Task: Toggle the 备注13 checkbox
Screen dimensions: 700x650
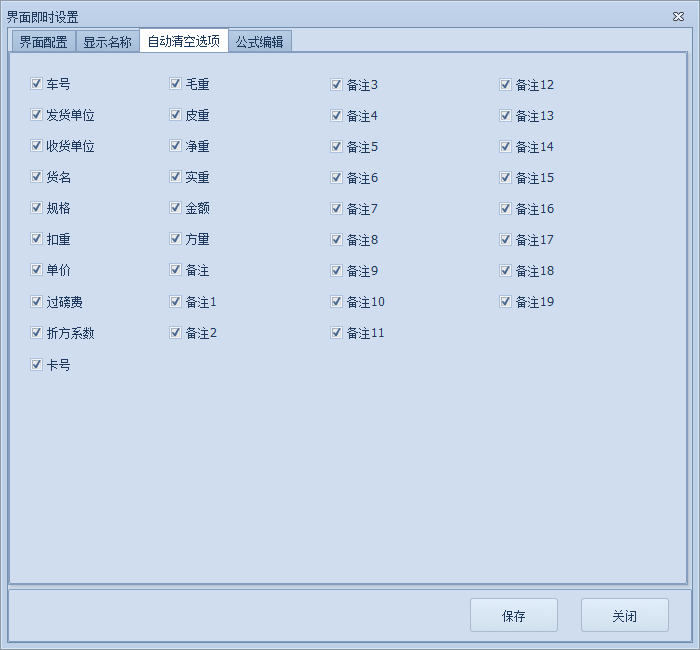Action: click(505, 116)
